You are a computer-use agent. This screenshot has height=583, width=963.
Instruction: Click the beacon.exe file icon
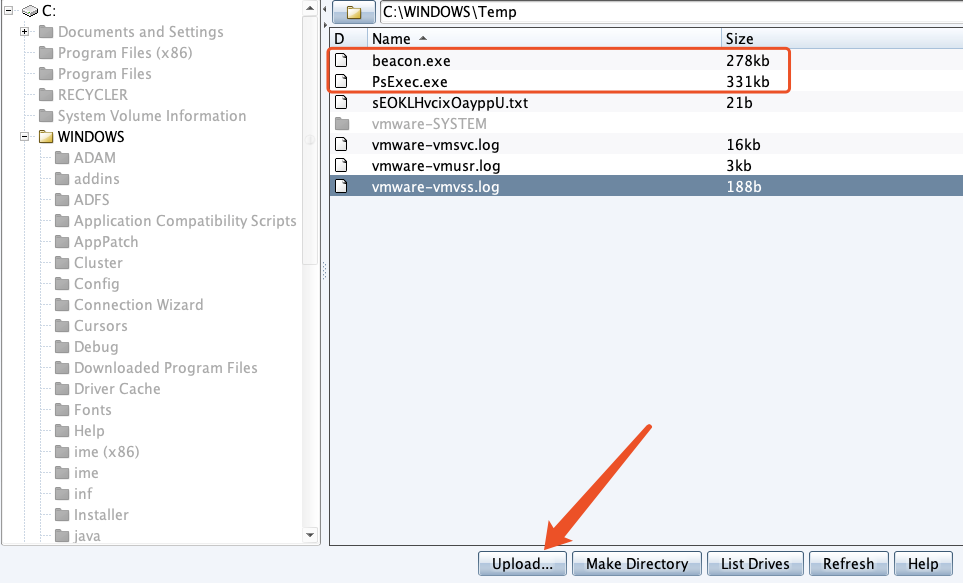coord(341,60)
